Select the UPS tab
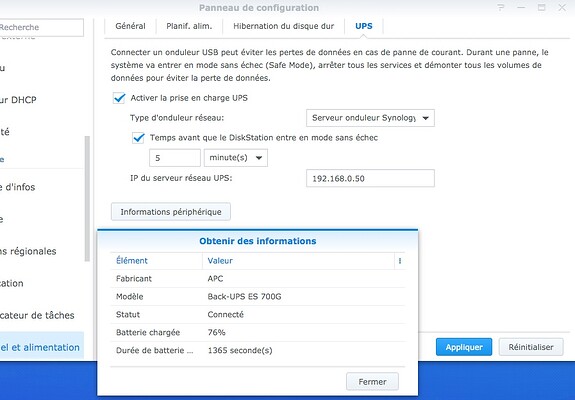This screenshot has height=400, width=575. [x=364, y=26]
